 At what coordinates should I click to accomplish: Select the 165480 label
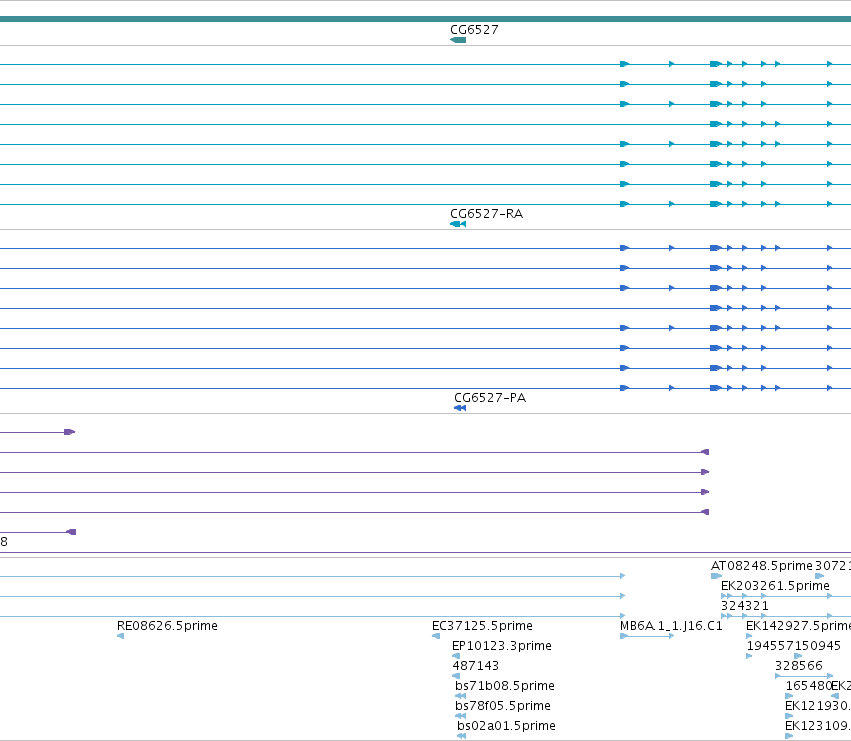pos(809,686)
